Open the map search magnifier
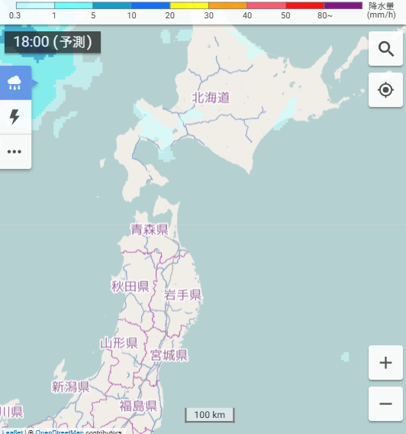The width and height of the screenshot is (406, 434). click(386, 49)
